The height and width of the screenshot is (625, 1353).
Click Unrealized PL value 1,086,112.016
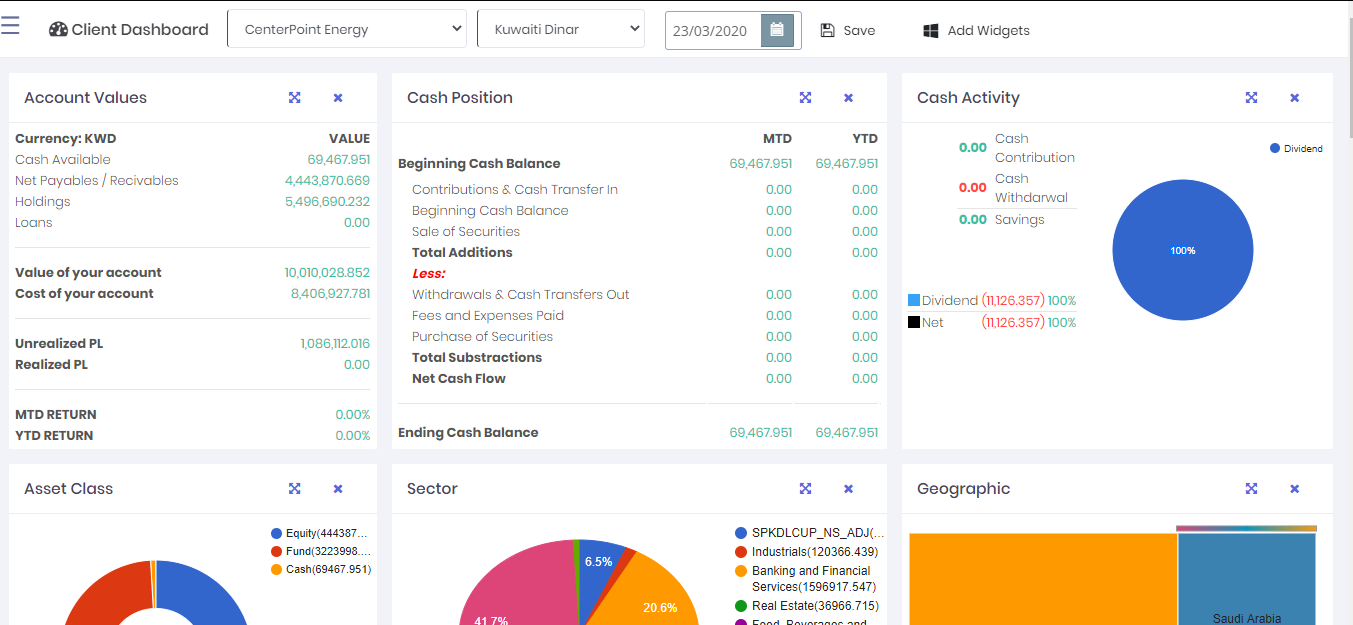tap(335, 344)
